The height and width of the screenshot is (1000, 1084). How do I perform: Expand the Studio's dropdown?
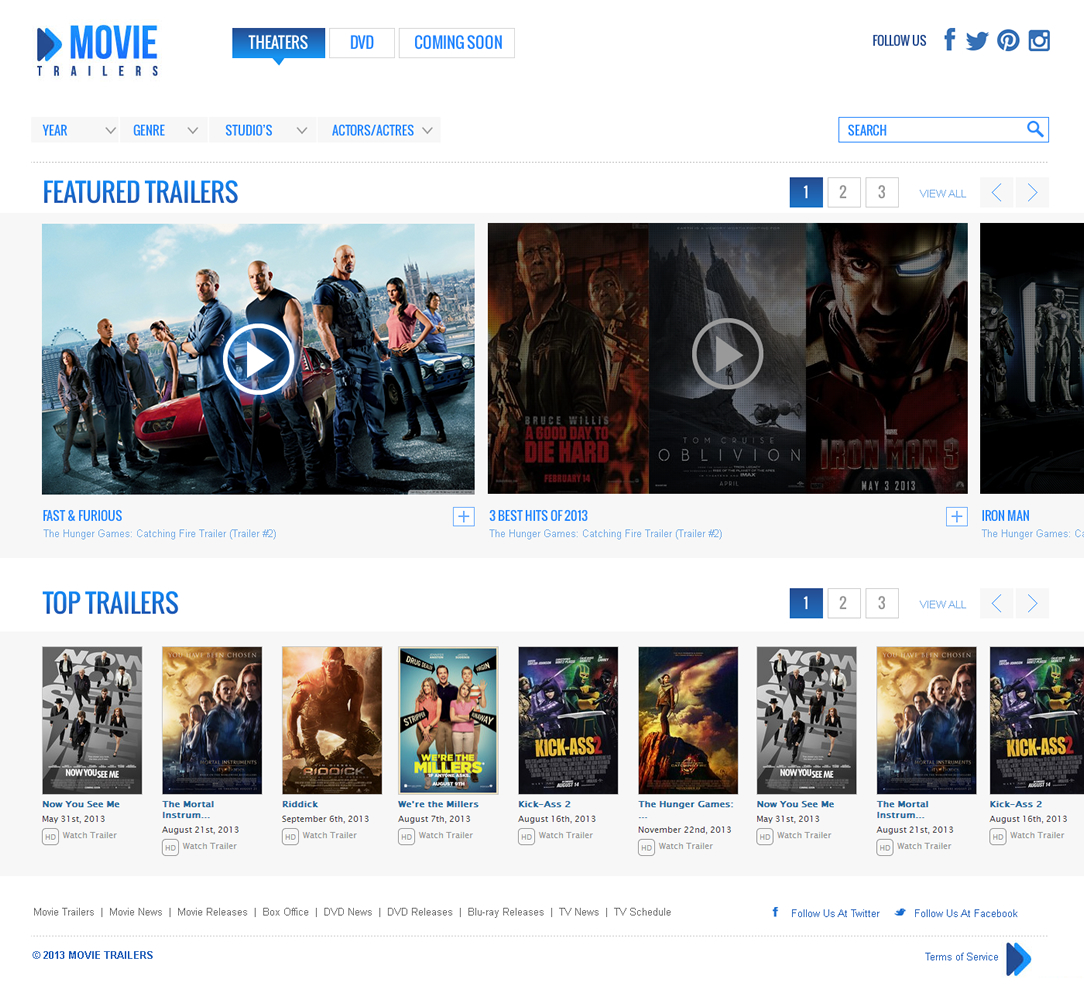coord(263,130)
